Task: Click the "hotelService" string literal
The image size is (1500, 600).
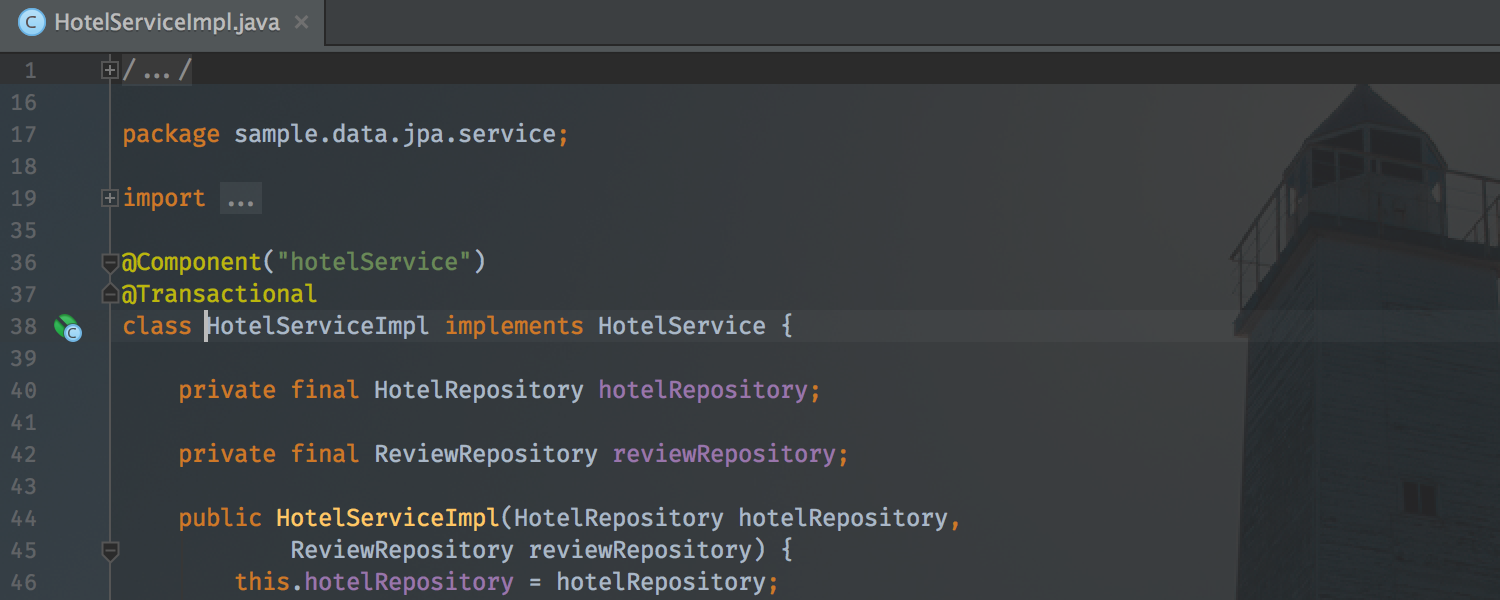Action: (374, 262)
